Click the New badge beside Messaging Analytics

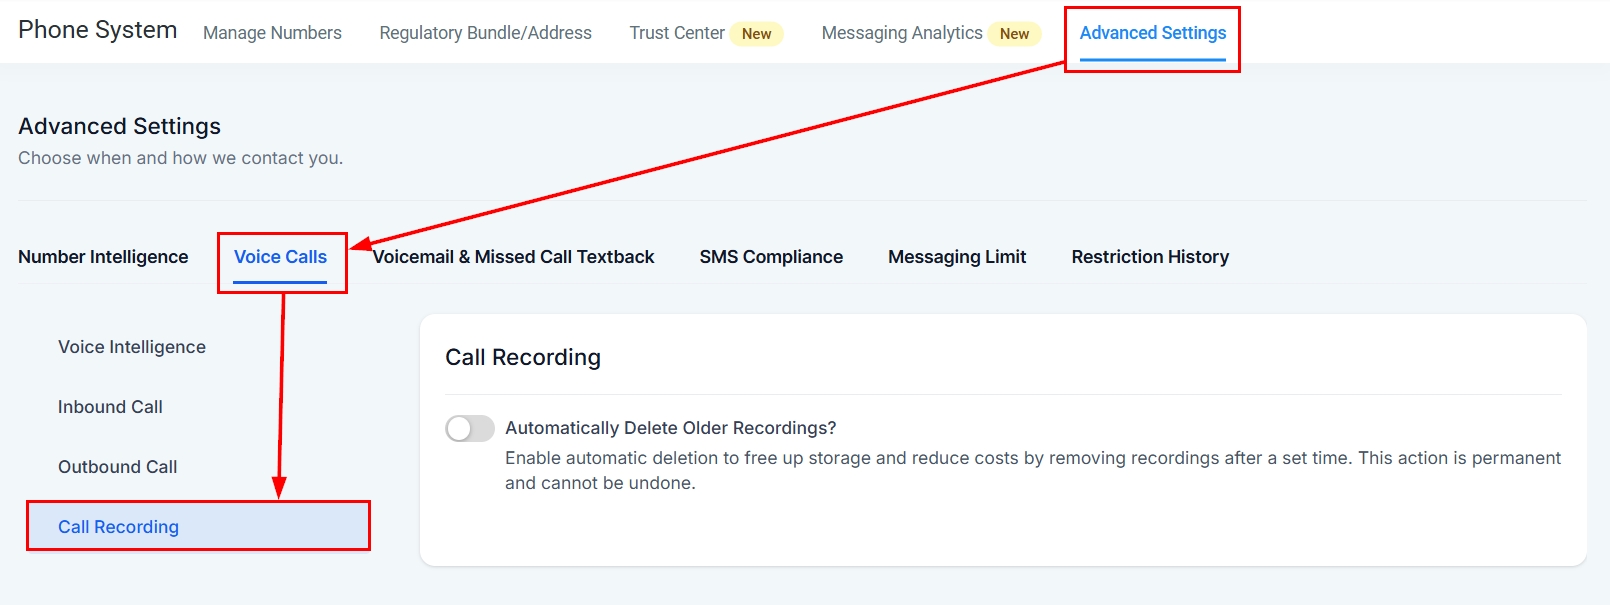pos(1014,34)
